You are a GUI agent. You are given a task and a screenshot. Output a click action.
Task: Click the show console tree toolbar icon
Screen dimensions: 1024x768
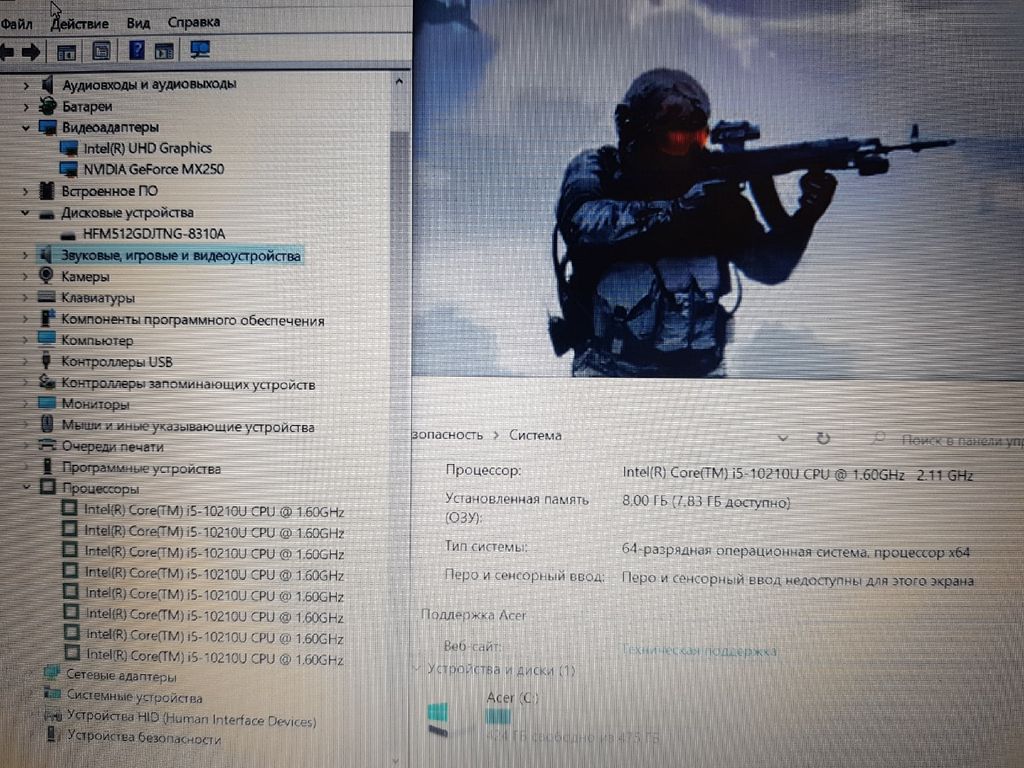[x=67, y=52]
